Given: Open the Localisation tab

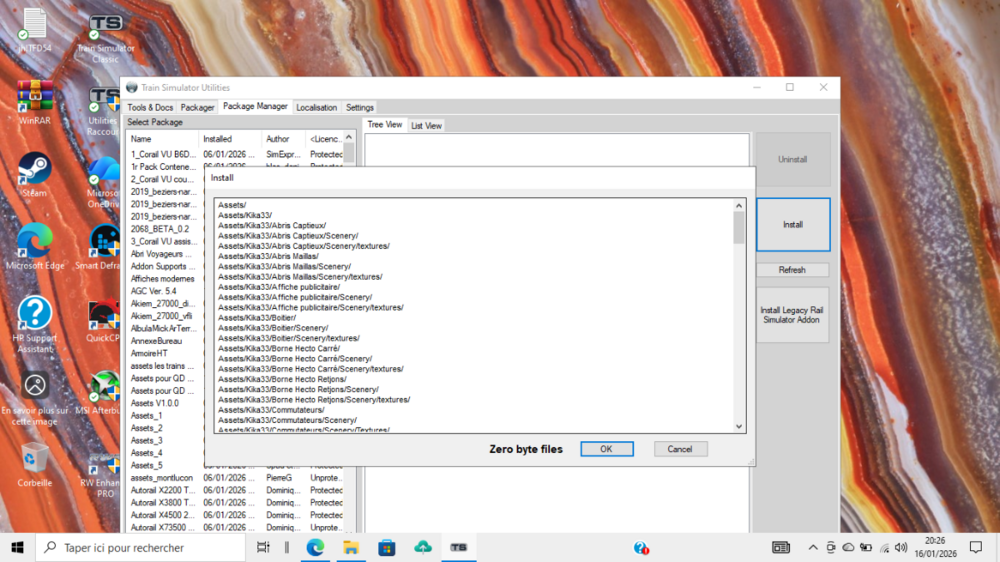Looking at the screenshot, I should pyautogui.click(x=316, y=107).
